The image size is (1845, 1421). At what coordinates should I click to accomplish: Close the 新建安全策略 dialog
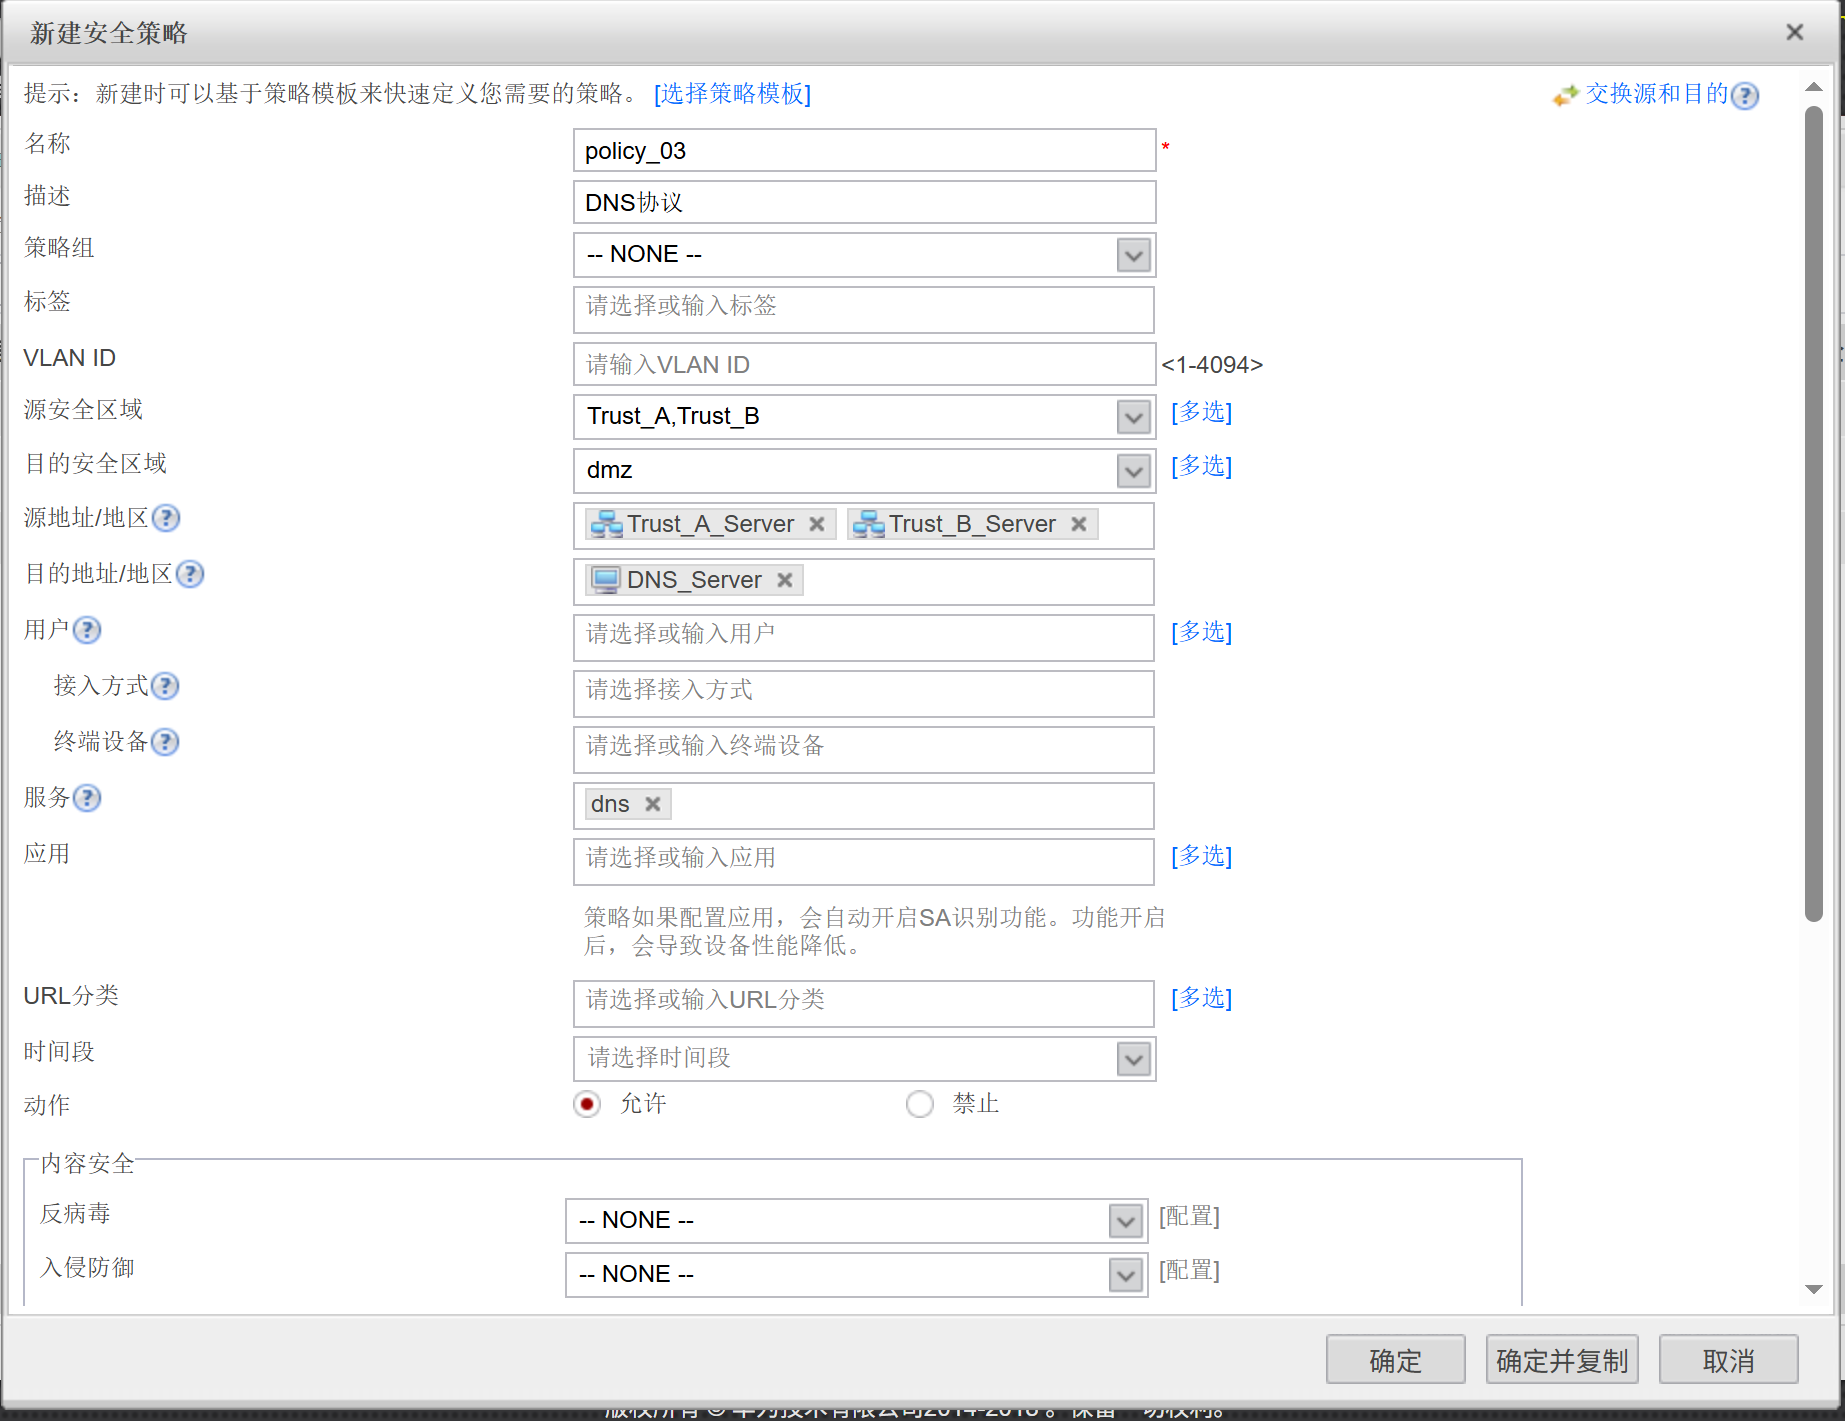[x=1795, y=32]
